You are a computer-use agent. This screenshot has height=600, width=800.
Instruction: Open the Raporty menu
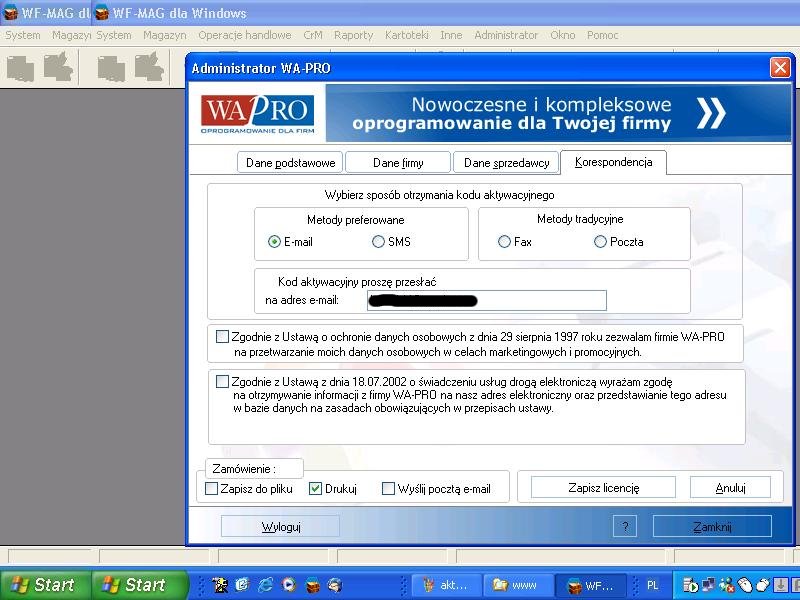pos(354,35)
